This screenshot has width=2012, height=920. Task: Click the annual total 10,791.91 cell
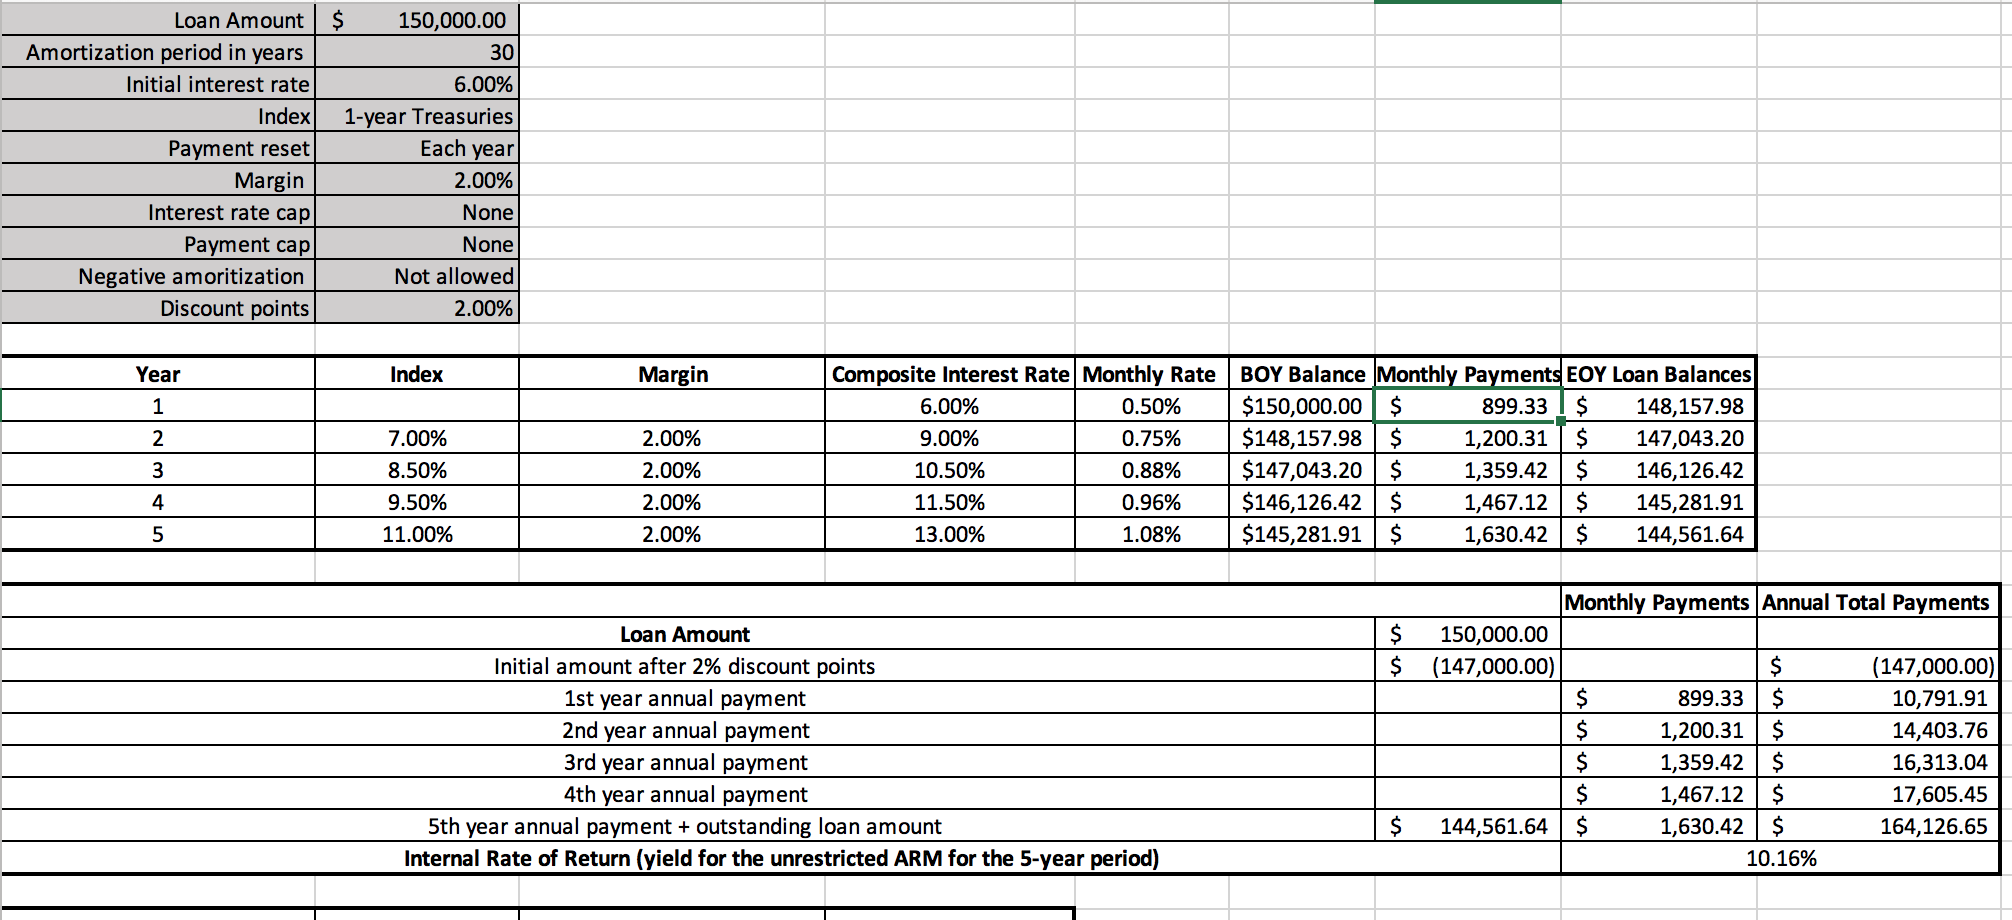[x=1877, y=698]
